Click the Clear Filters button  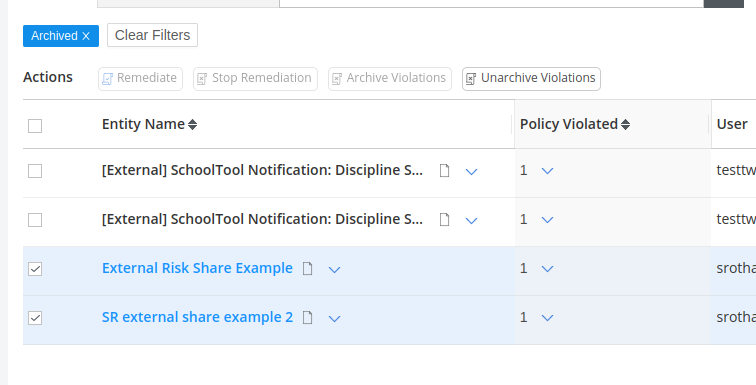pos(152,35)
